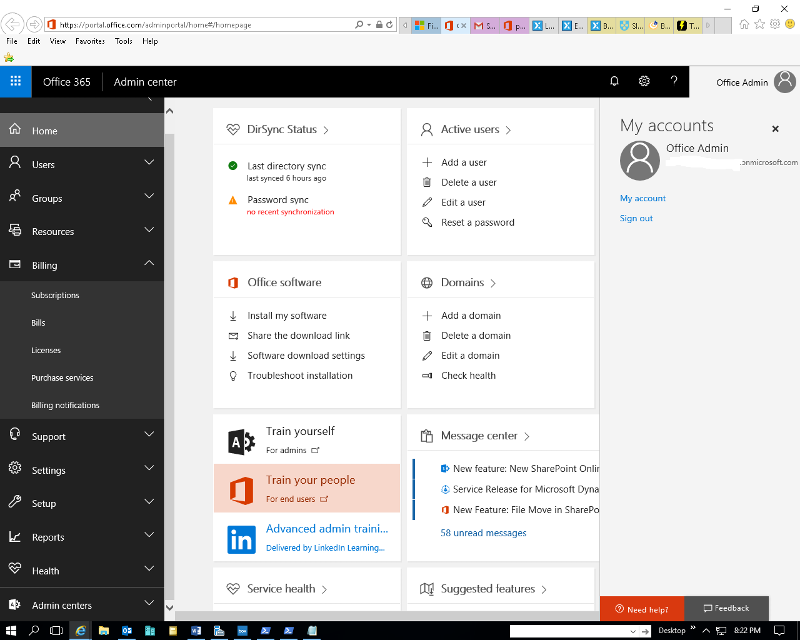This screenshot has height=640, width=800.
Task: Open Licenses under Billing
Action: pos(46,350)
